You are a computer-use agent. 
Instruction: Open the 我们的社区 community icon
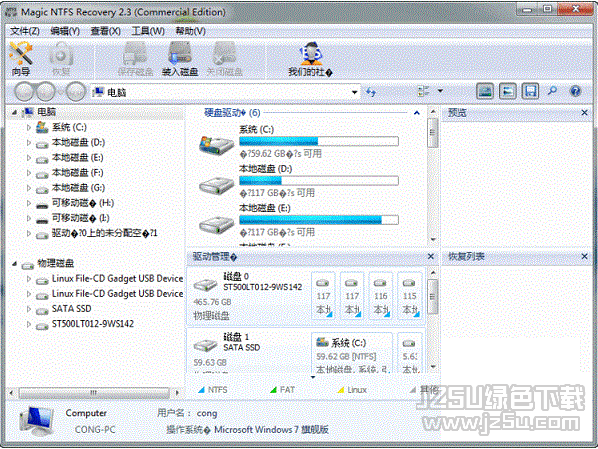(310, 59)
